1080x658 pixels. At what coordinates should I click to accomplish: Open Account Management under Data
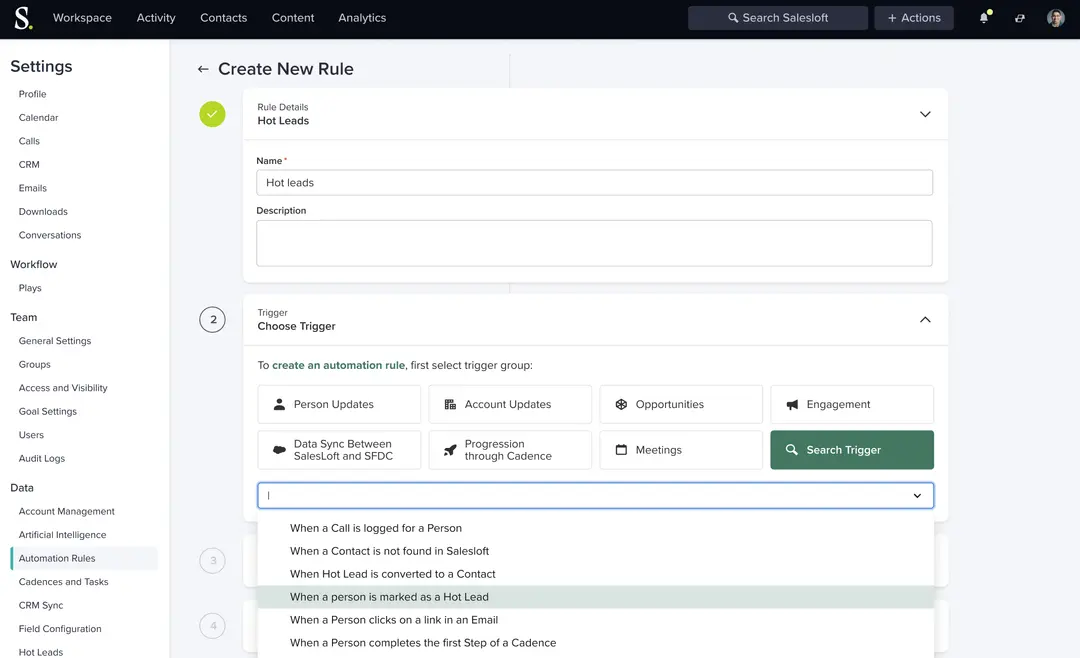tap(66, 511)
